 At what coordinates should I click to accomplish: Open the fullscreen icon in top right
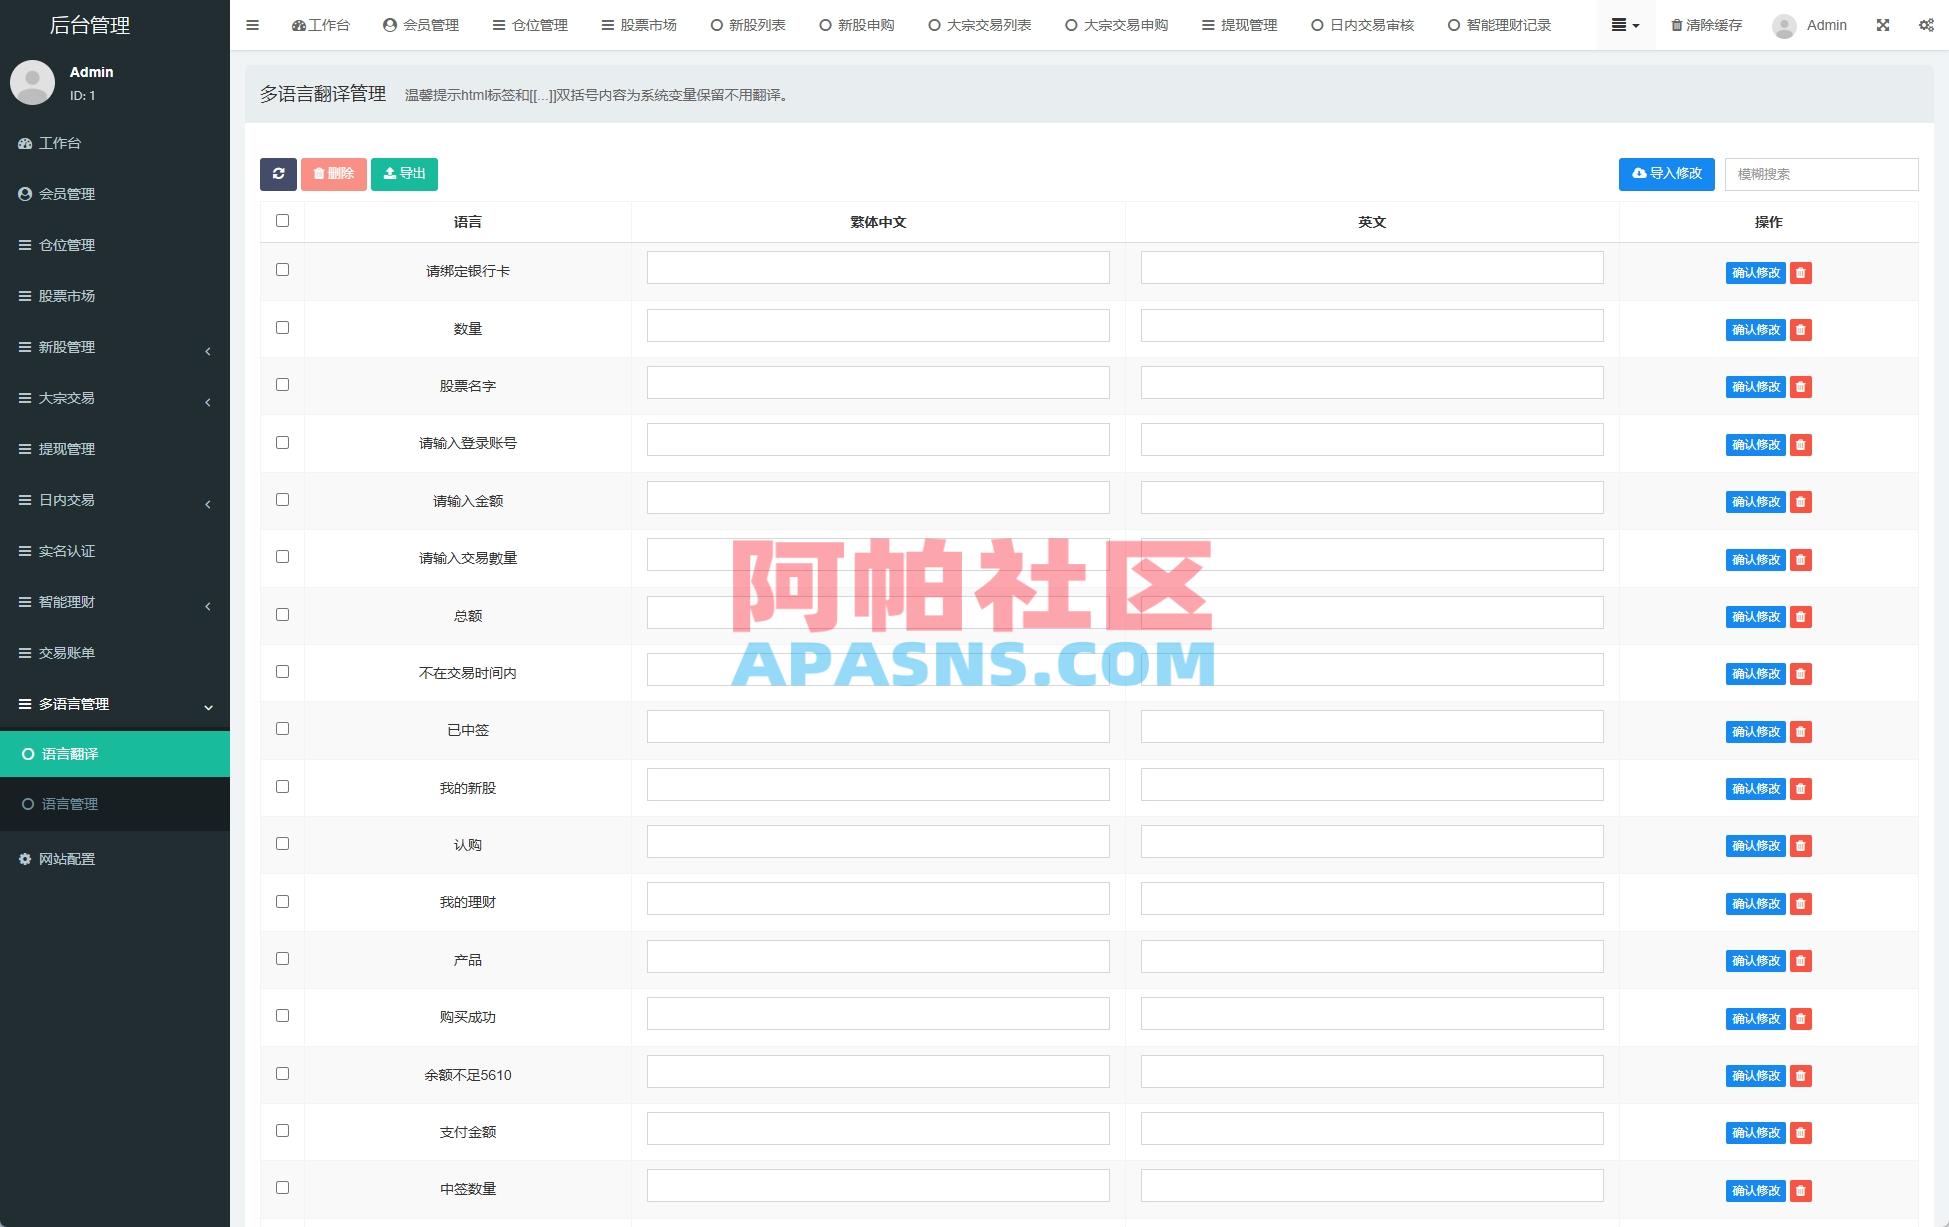(x=1884, y=25)
